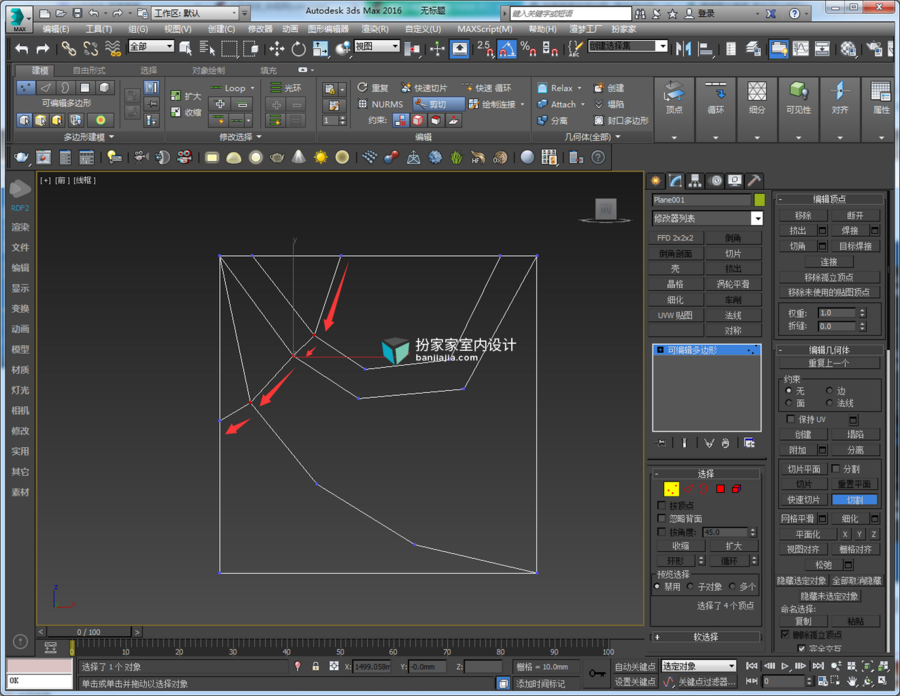Click the 移除 button in 编辑顶点
Screen dimensions: 900x696
click(x=803, y=215)
